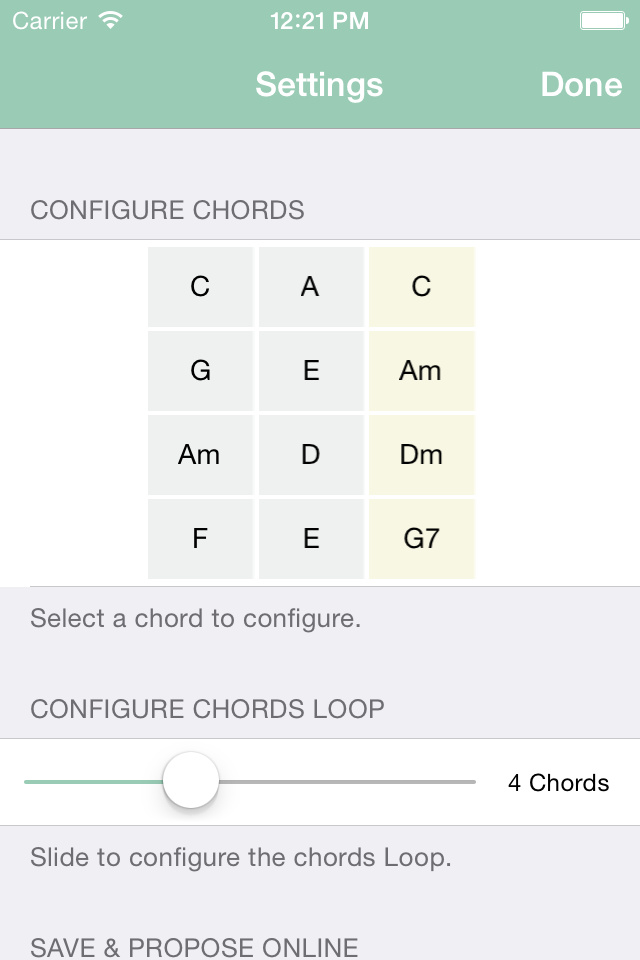Tap Done to close Settings
This screenshot has width=640, height=960.
coord(581,85)
